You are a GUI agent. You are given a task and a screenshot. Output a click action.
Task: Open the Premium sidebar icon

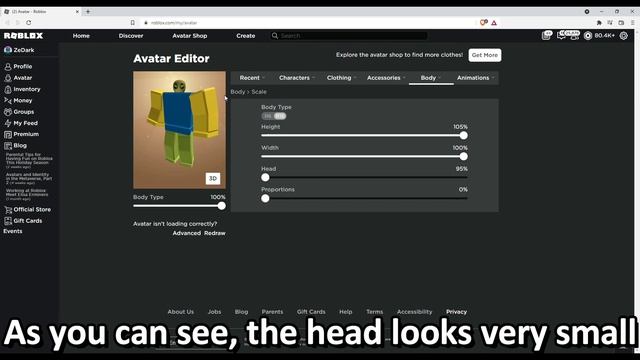point(8,134)
